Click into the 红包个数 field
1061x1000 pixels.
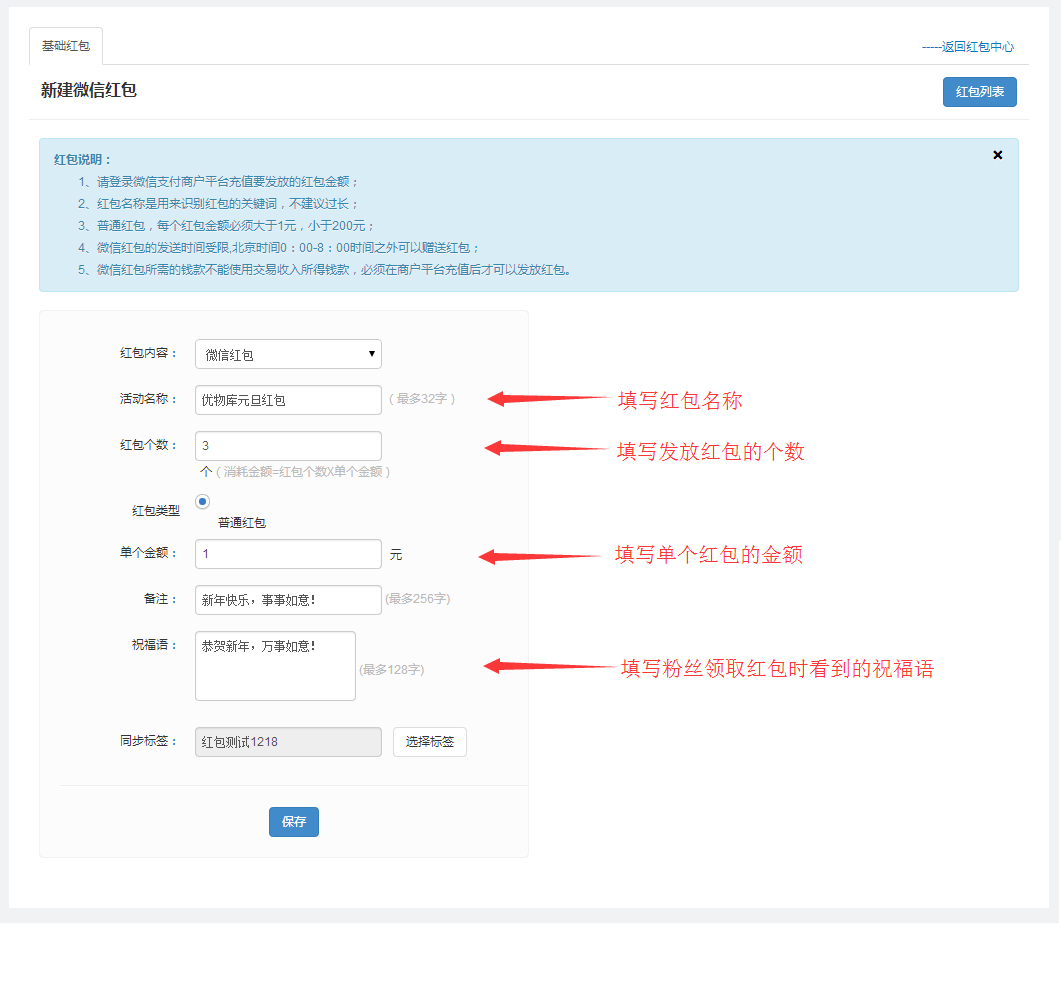click(x=288, y=446)
